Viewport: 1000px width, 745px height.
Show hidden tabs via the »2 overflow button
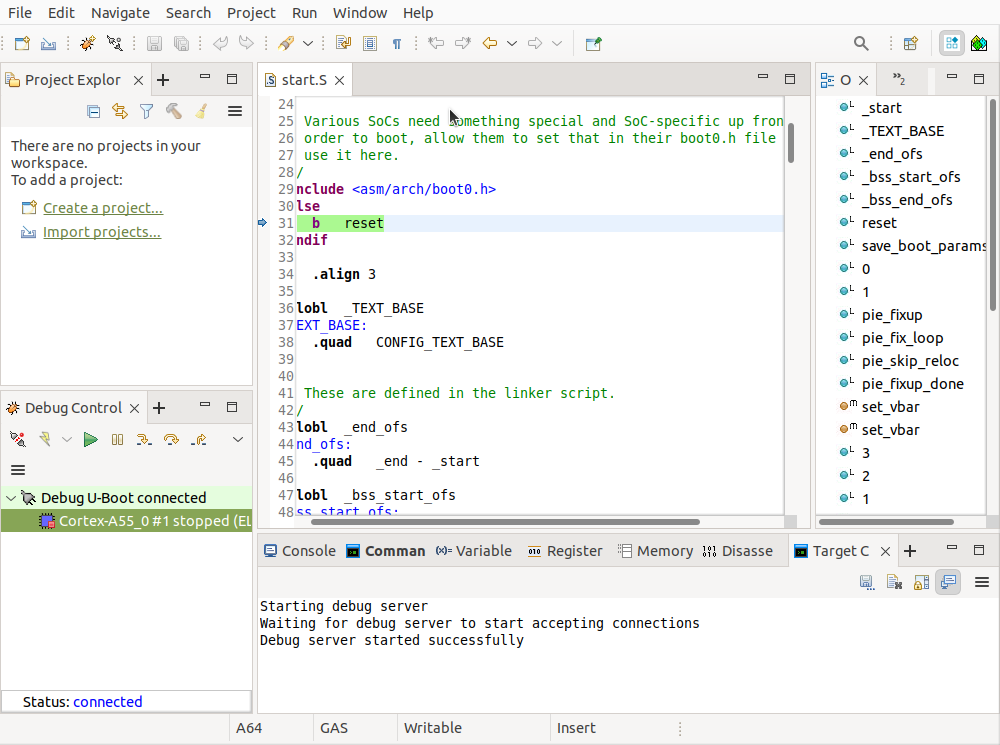pyautogui.click(x=898, y=80)
